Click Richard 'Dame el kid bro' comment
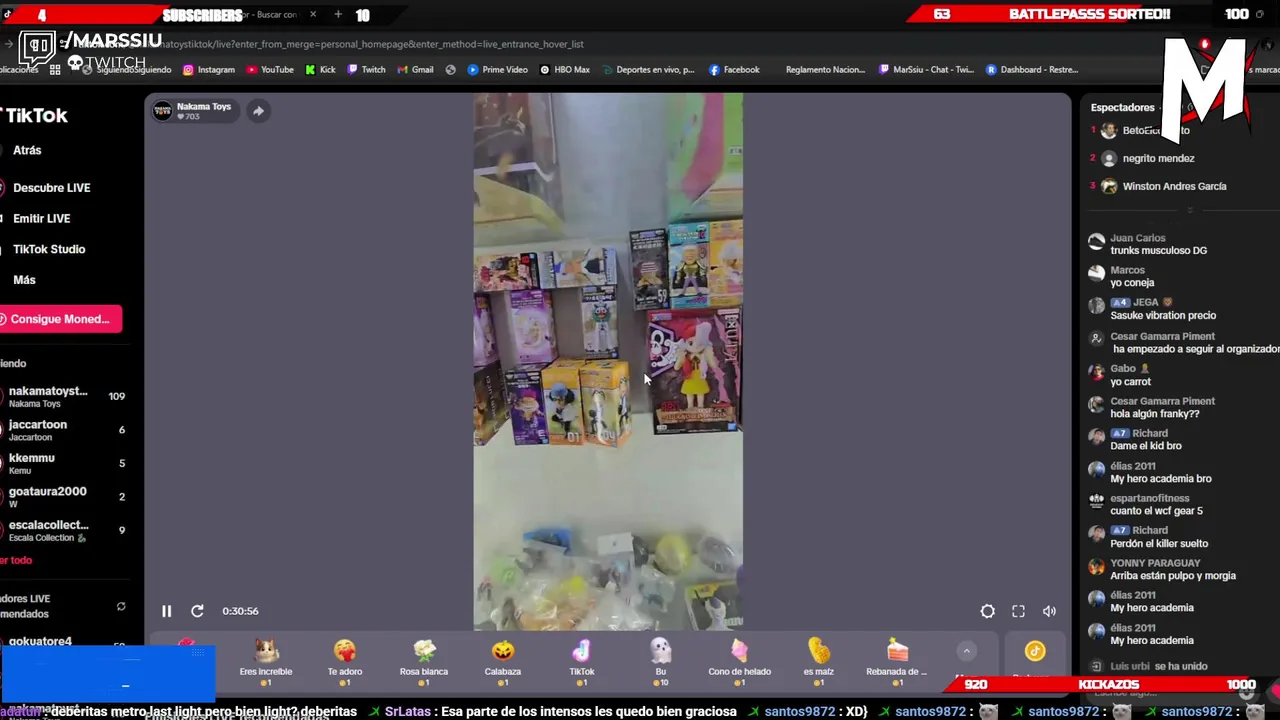 click(1145, 440)
